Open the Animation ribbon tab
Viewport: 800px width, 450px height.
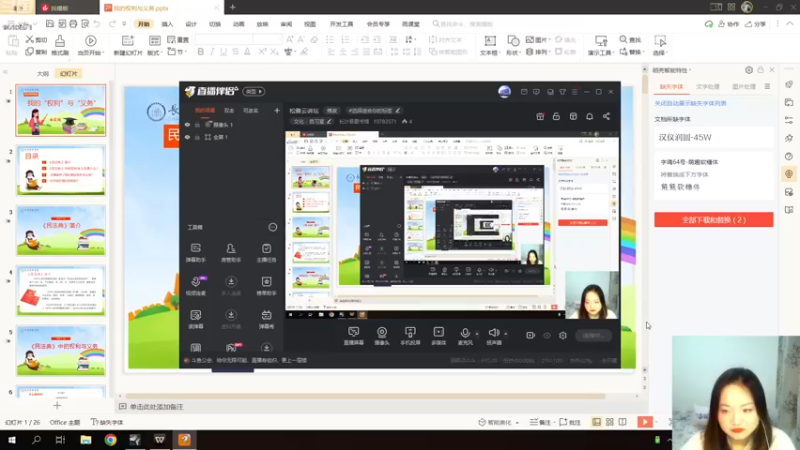tap(238, 24)
